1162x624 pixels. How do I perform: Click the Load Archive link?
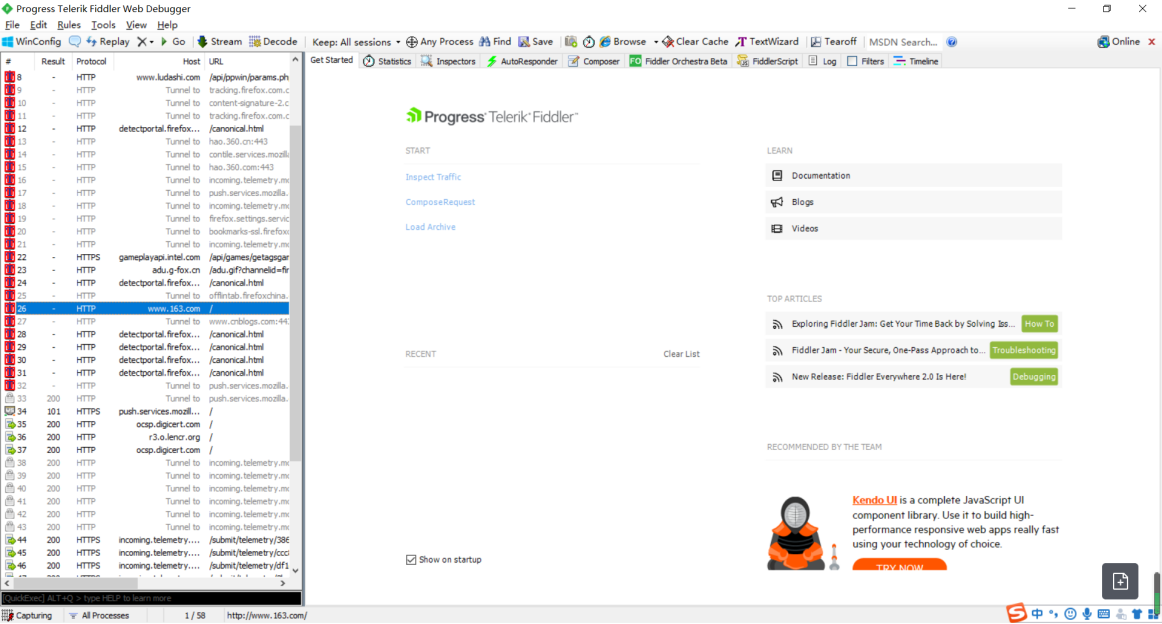(431, 228)
